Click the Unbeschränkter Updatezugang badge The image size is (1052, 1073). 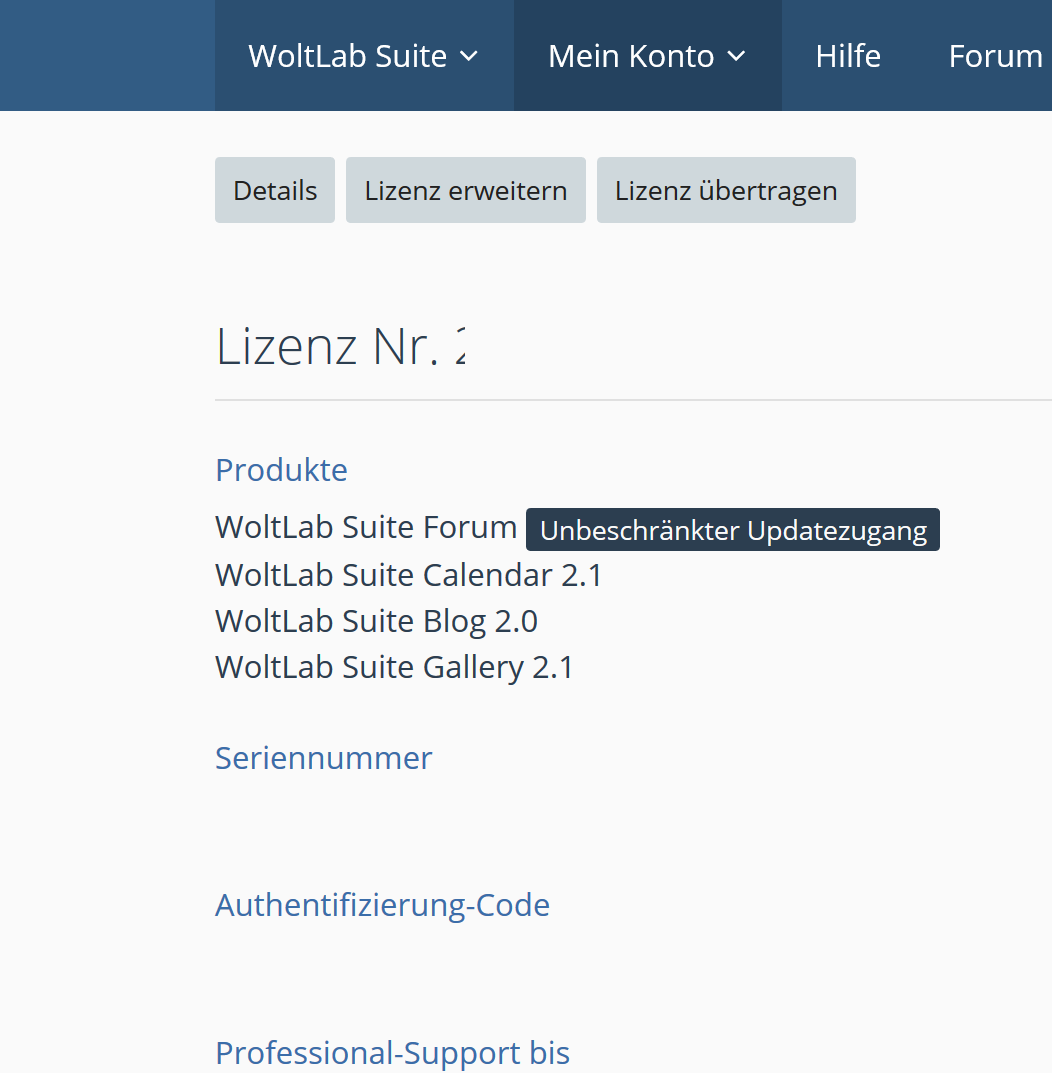(x=733, y=530)
